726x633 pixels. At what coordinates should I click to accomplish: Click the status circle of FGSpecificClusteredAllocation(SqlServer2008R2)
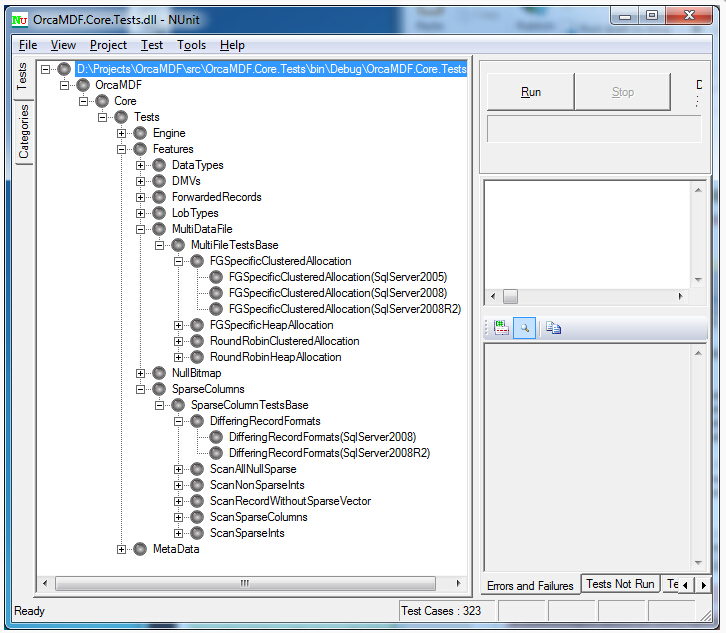tap(216, 309)
